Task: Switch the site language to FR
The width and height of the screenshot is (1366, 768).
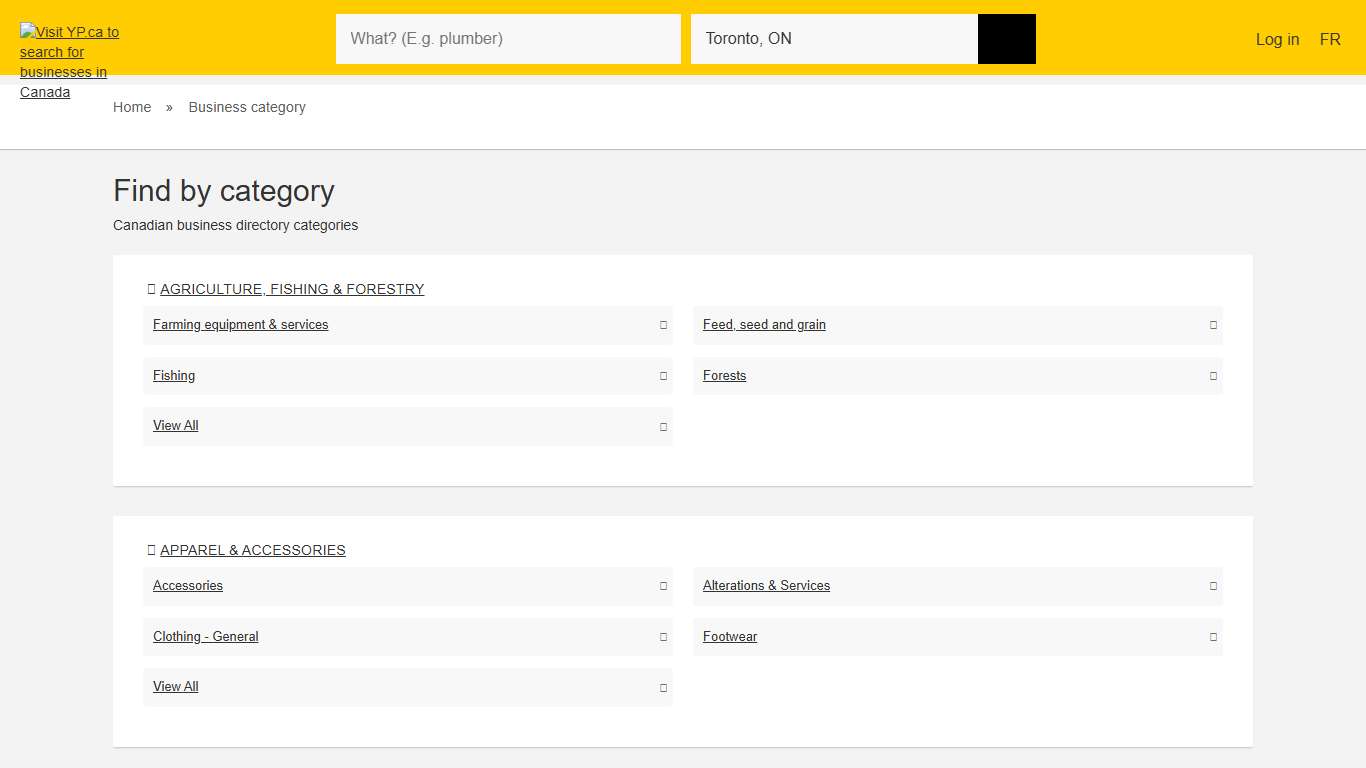Action: coord(1330,39)
